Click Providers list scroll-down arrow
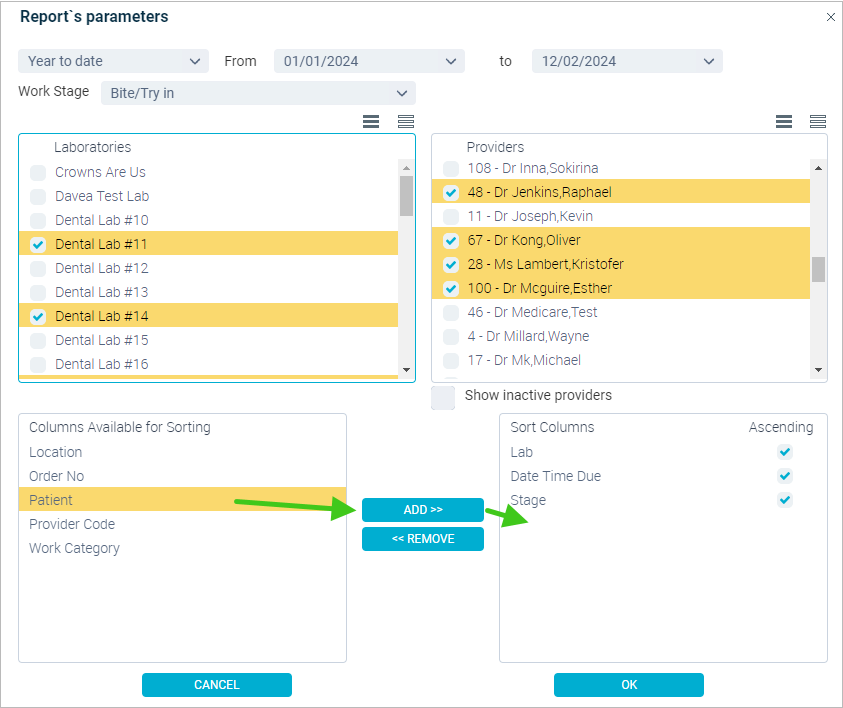This screenshot has width=843, height=708. pyautogui.click(x=818, y=370)
